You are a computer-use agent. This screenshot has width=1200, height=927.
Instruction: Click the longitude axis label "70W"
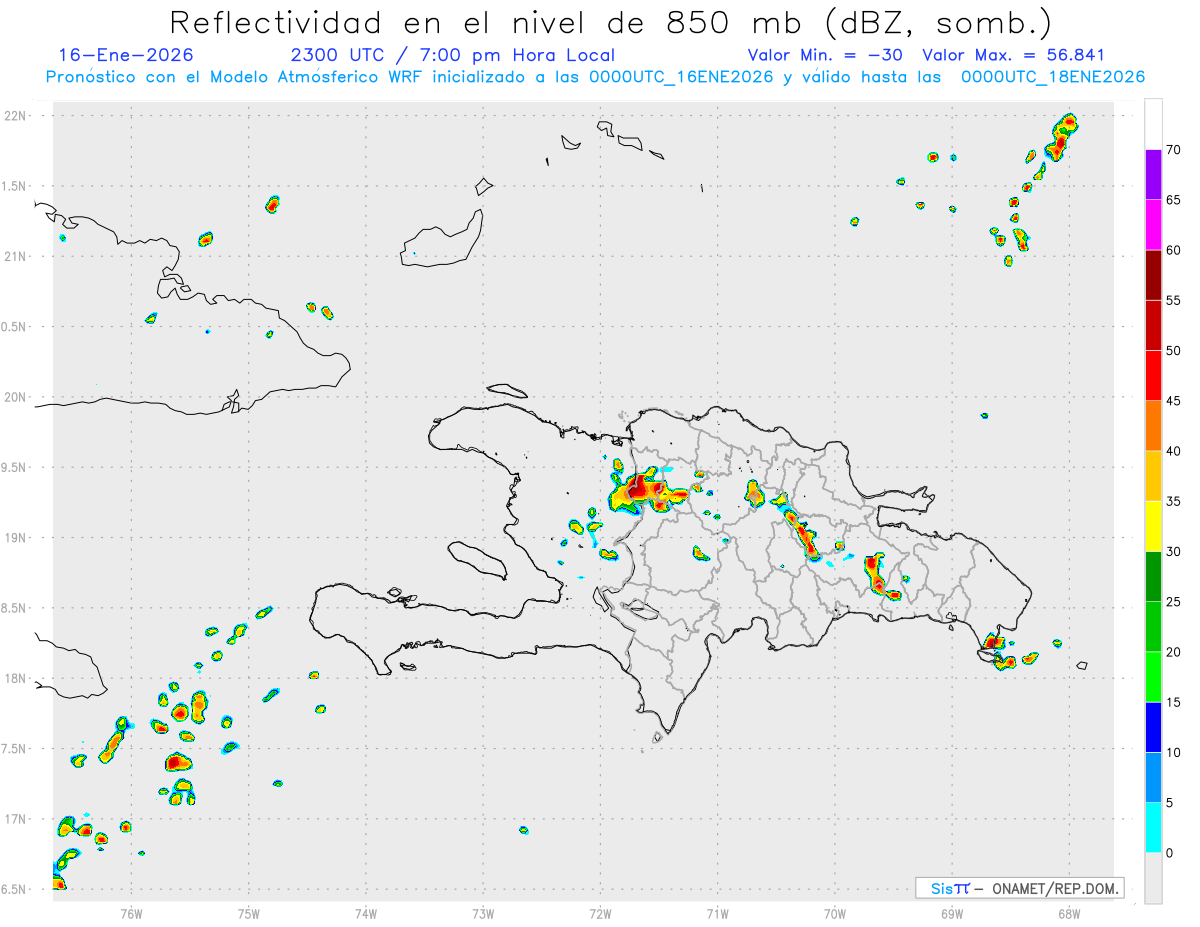[x=835, y=913]
